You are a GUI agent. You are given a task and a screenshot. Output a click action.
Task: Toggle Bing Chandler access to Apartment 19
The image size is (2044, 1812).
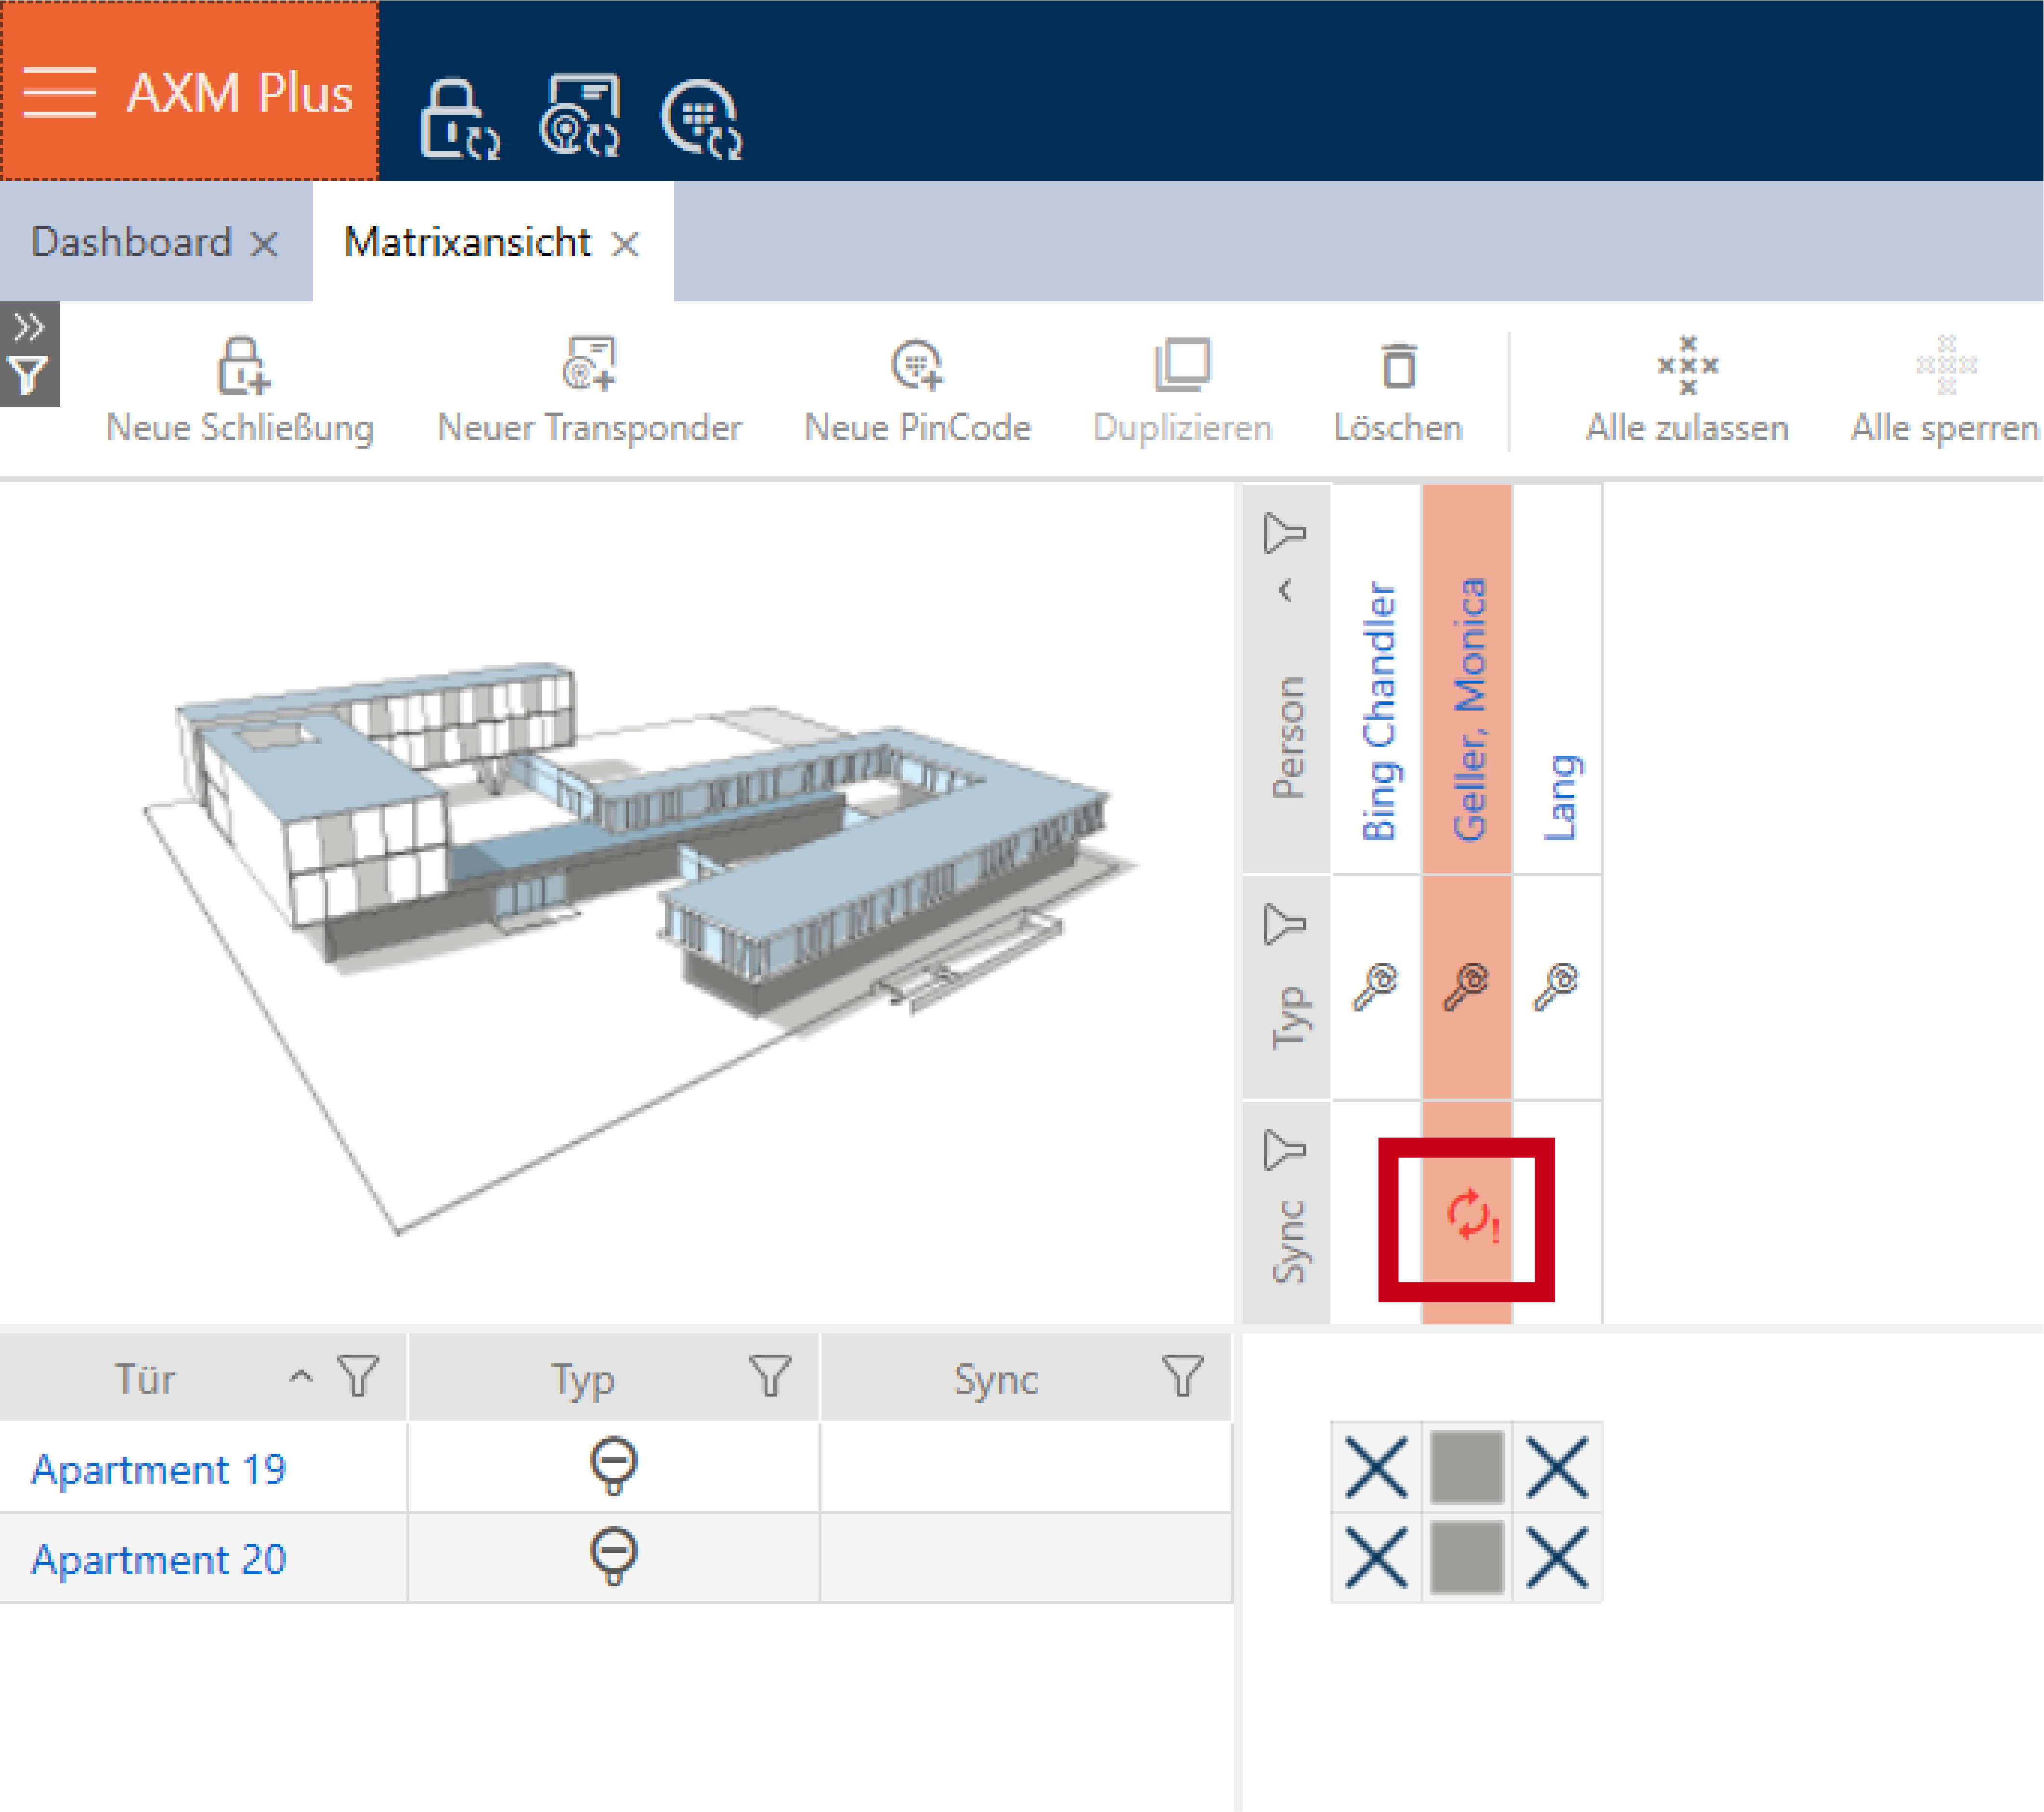pyautogui.click(x=1376, y=1467)
